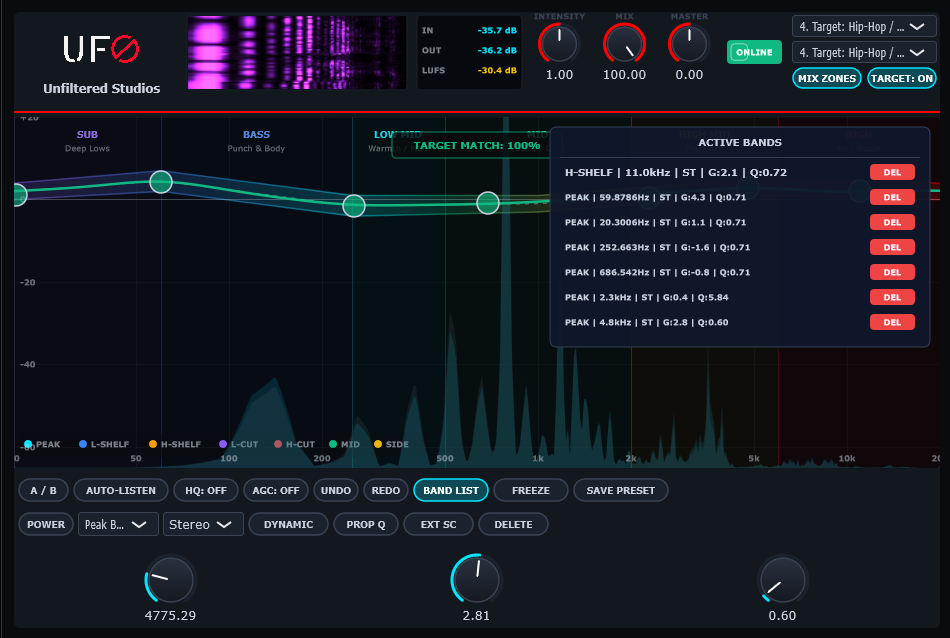Enable AUTO-LISTEN
Viewport: 950px width, 638px height.
click(x=121, y=490)
